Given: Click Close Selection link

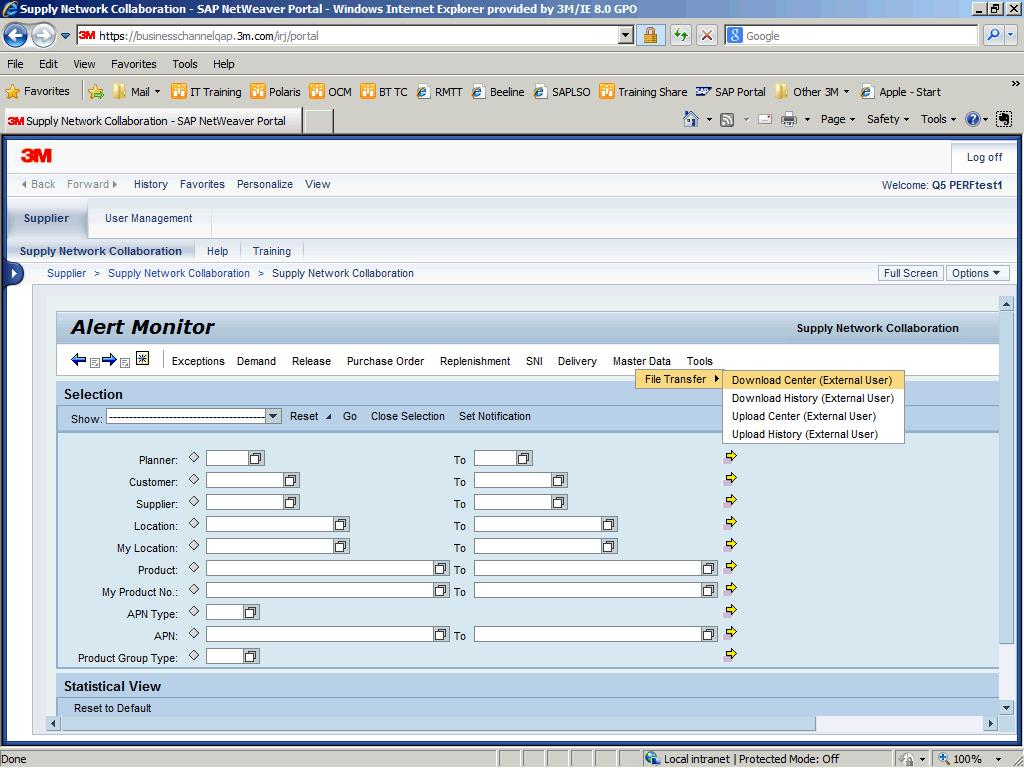Looking at the screenshot, I should pos(408,416).
